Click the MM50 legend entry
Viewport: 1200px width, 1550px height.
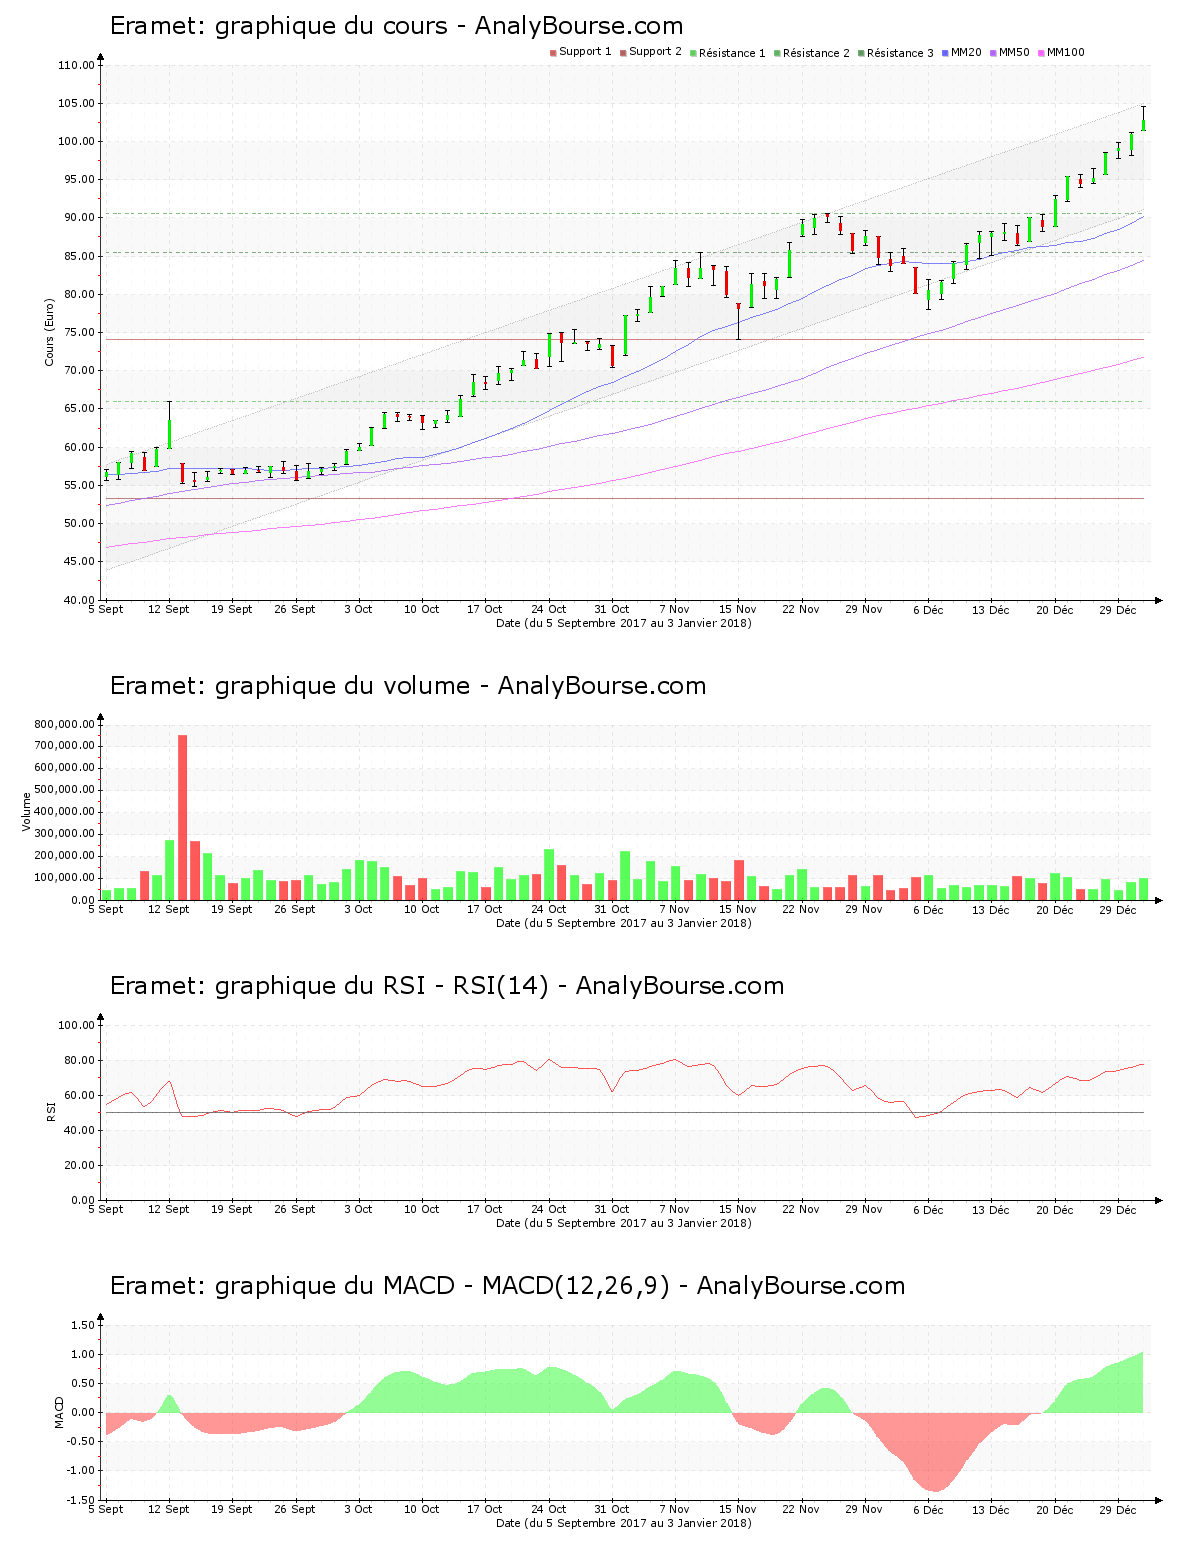click(x=1009, y=52)
